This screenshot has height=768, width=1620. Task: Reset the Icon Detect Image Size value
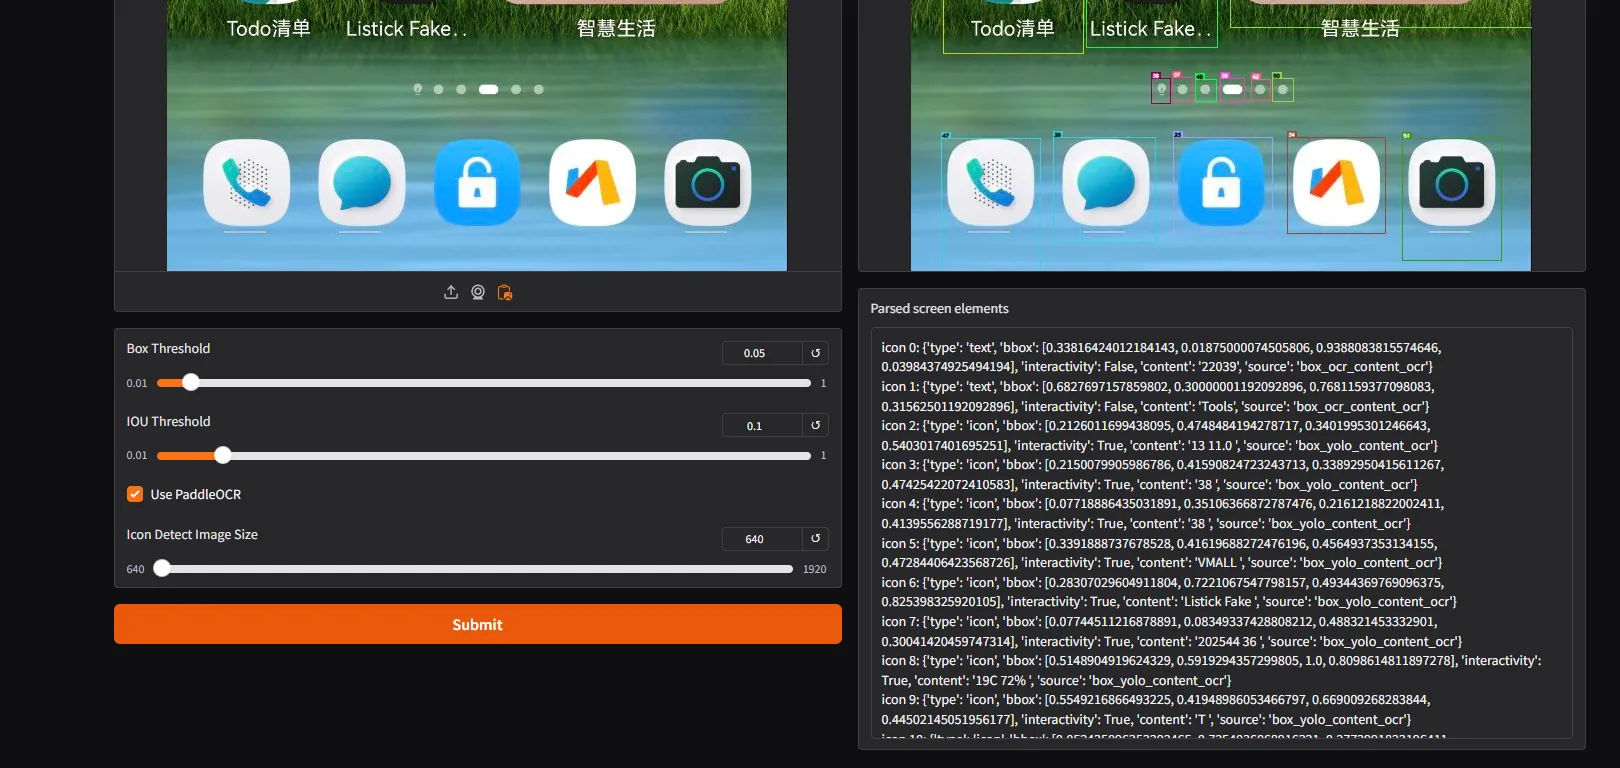815,539
